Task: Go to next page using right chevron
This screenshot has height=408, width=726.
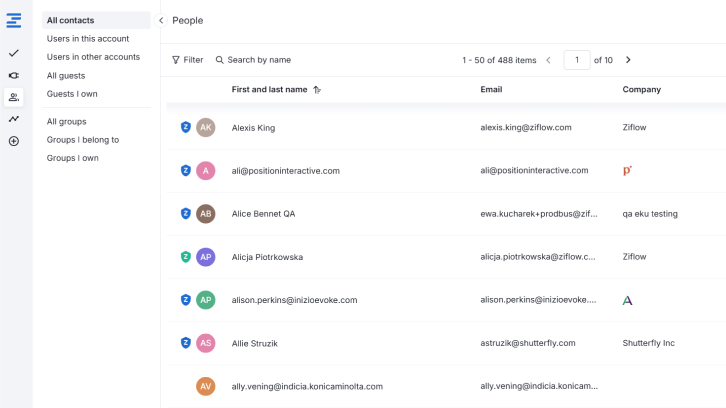Action: (628, 60)
